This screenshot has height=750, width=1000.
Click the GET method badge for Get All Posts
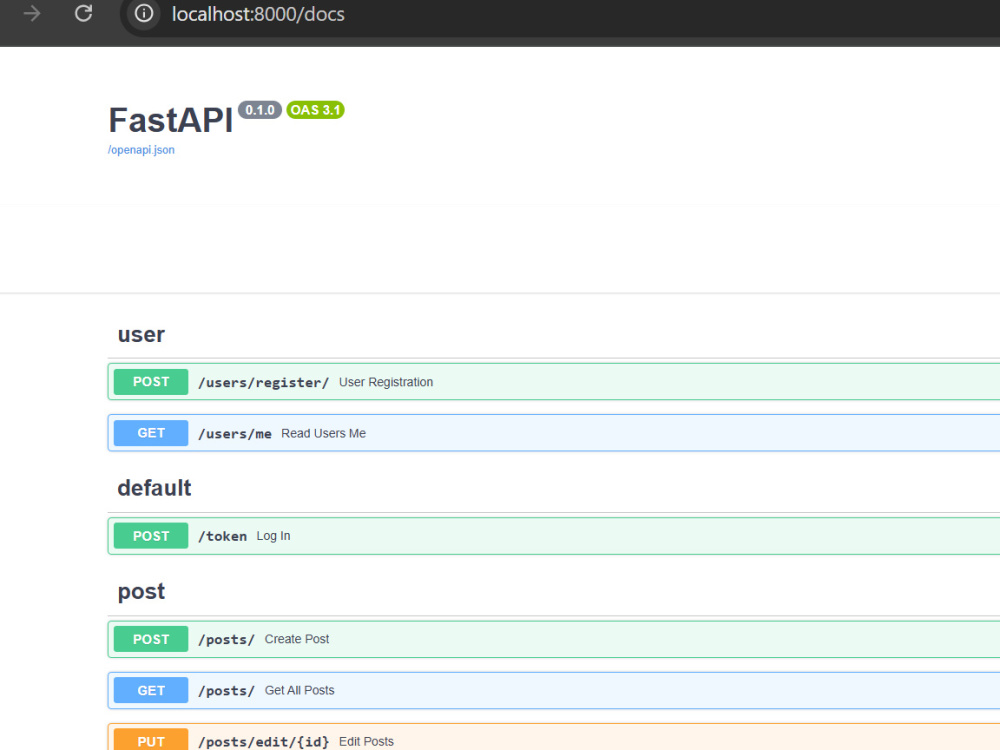pyautogui.click(x=151, y=690)
